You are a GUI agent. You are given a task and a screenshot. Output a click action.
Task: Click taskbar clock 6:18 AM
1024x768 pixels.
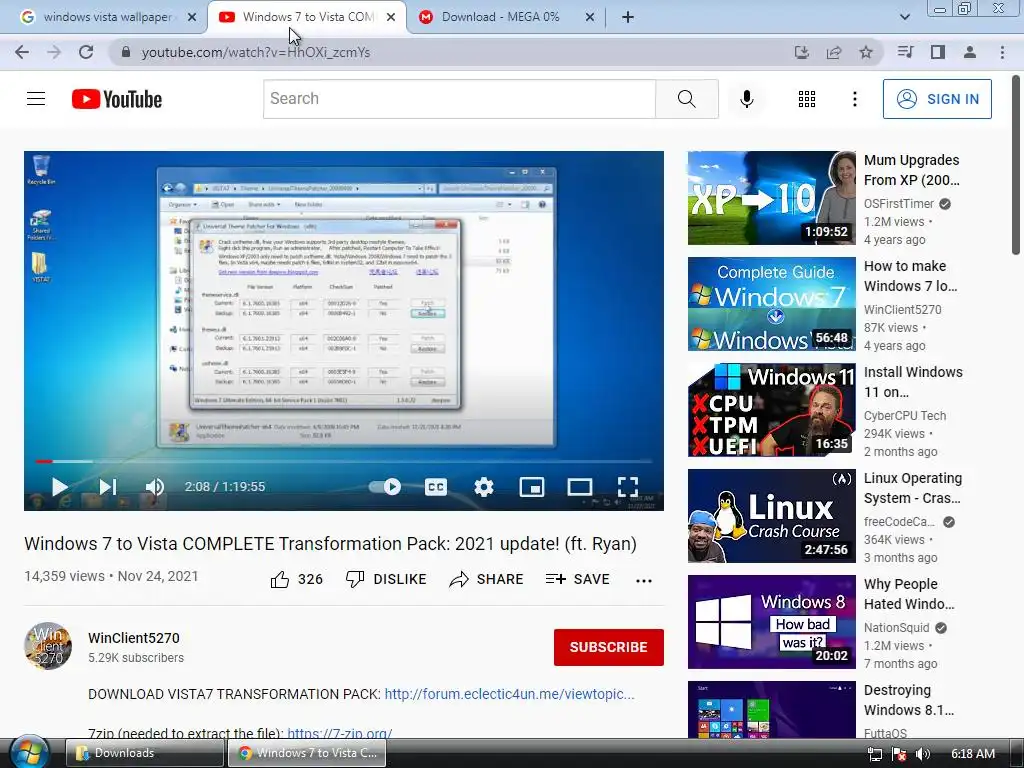973,754
